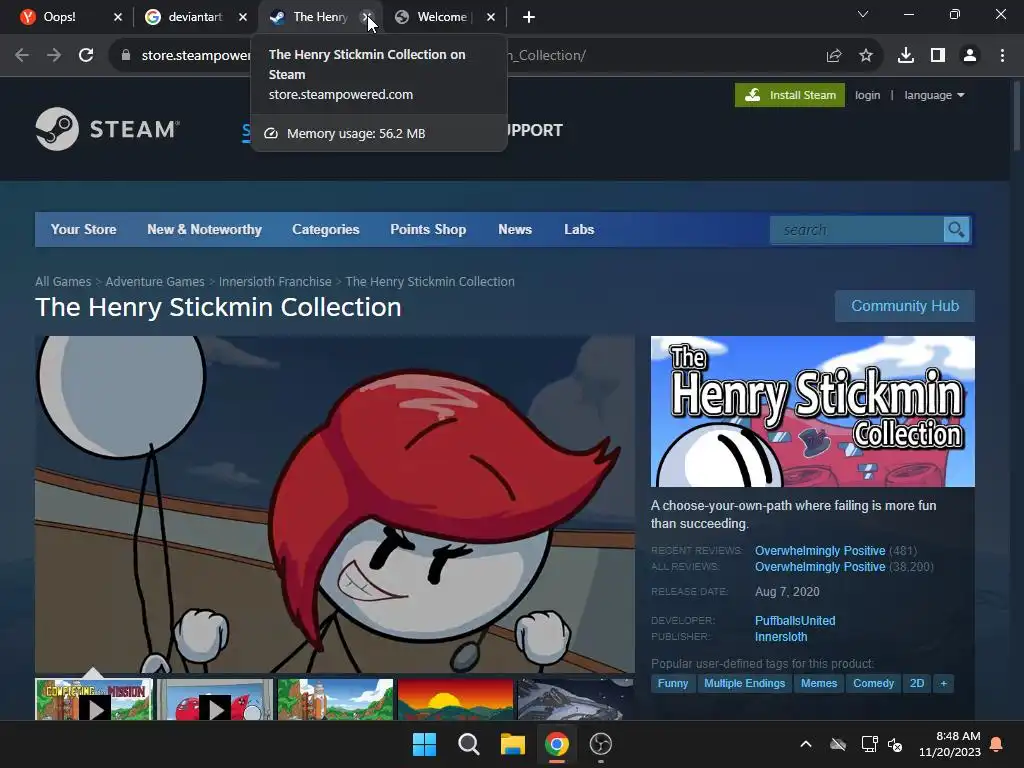Open the New & Noteworthy menu
This screenshot has width=1024, height=768.
[x=204, y=229]
